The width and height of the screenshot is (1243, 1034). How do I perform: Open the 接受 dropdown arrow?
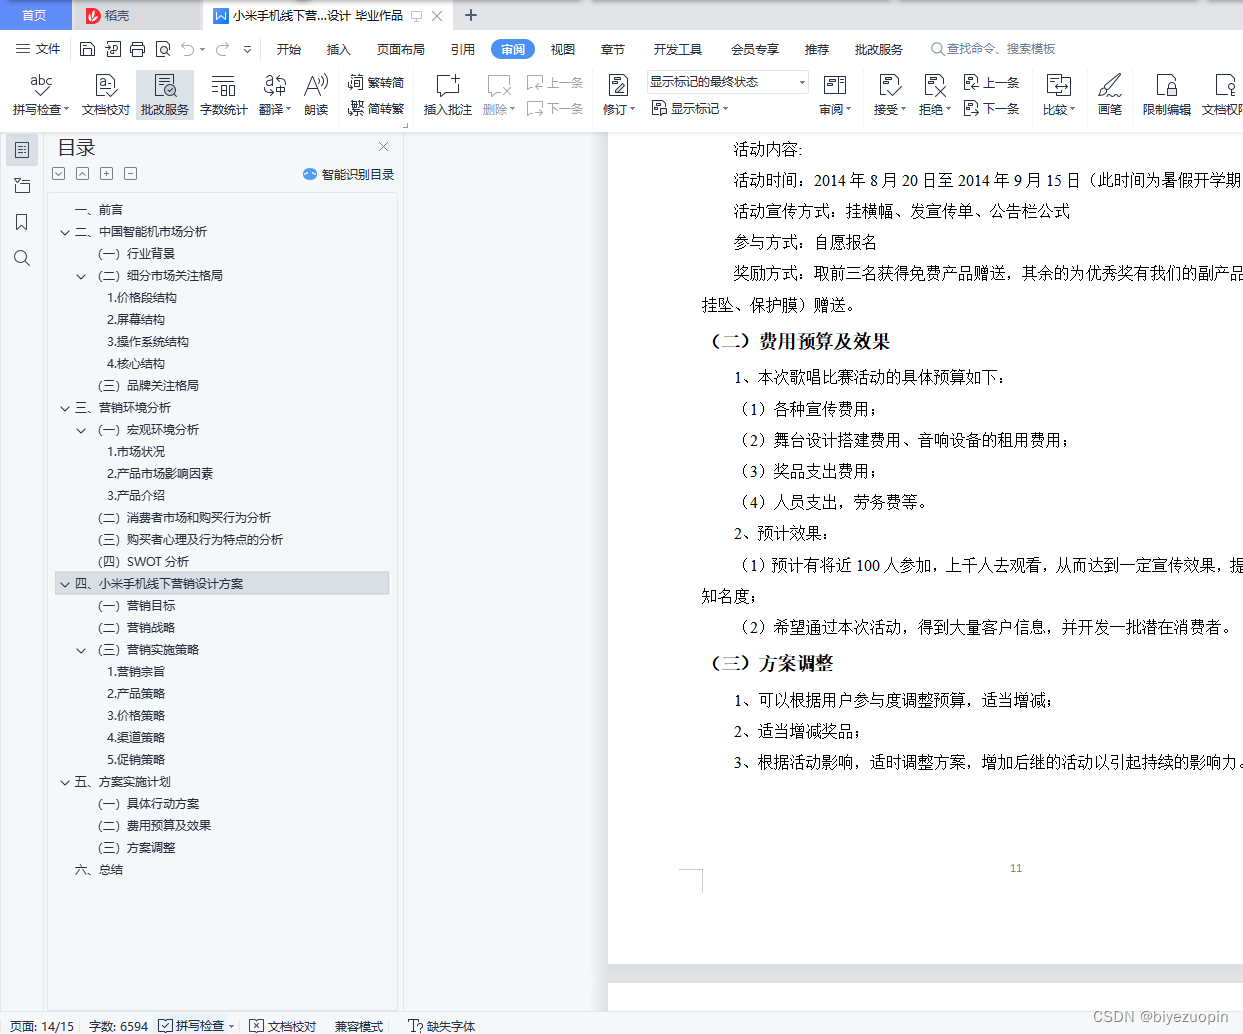click(904, 110)
